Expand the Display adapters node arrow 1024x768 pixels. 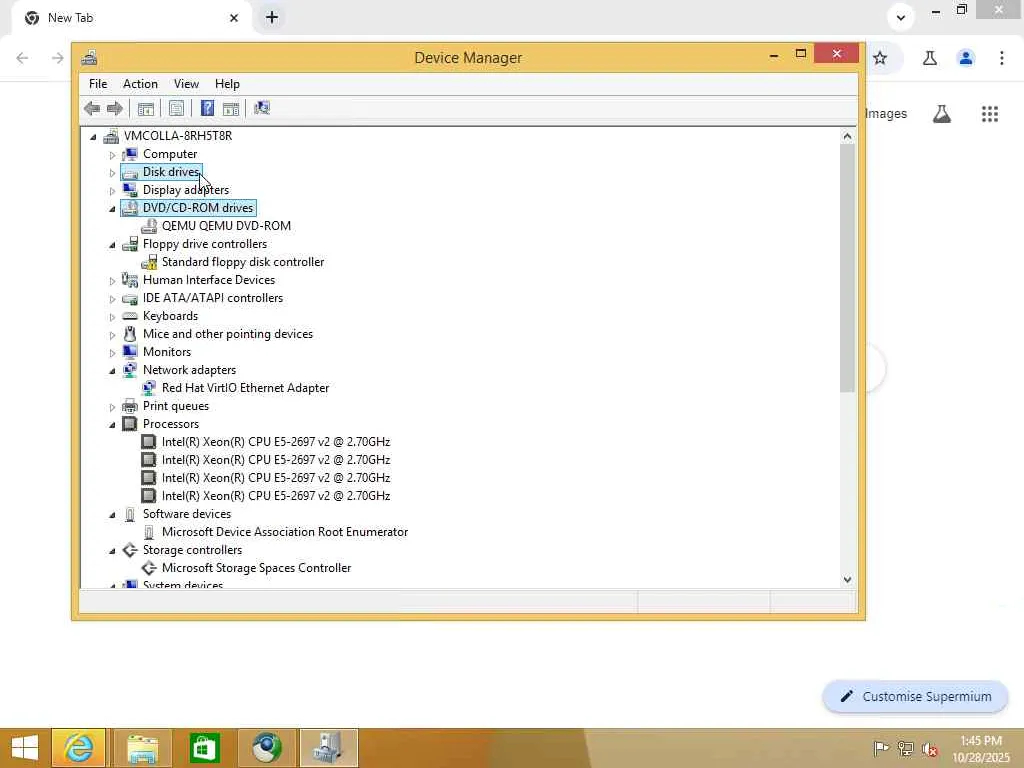(112, 191)
